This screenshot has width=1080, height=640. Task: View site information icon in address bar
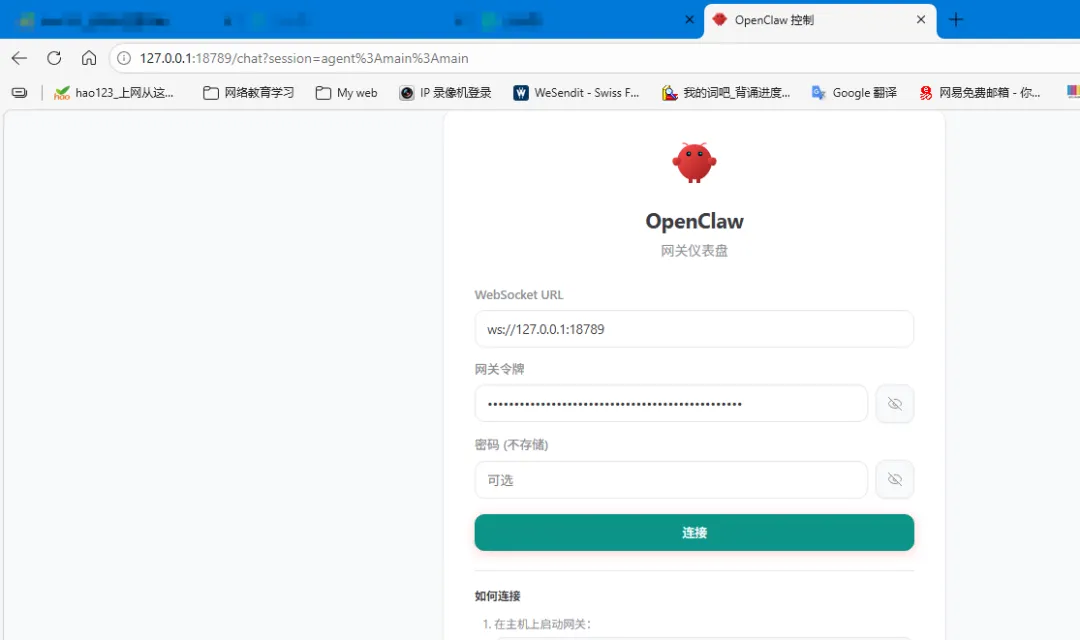pyautogui.click(x=124, y=59)
